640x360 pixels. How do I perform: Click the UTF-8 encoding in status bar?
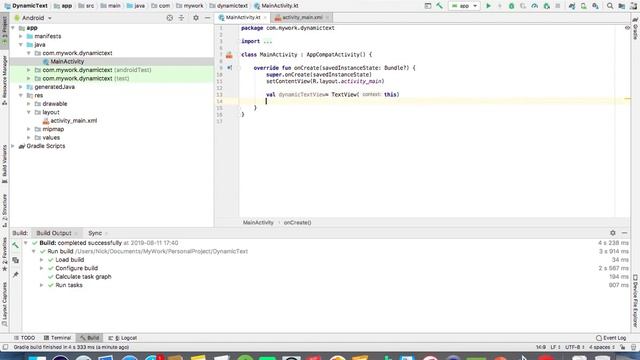[575, 347]
